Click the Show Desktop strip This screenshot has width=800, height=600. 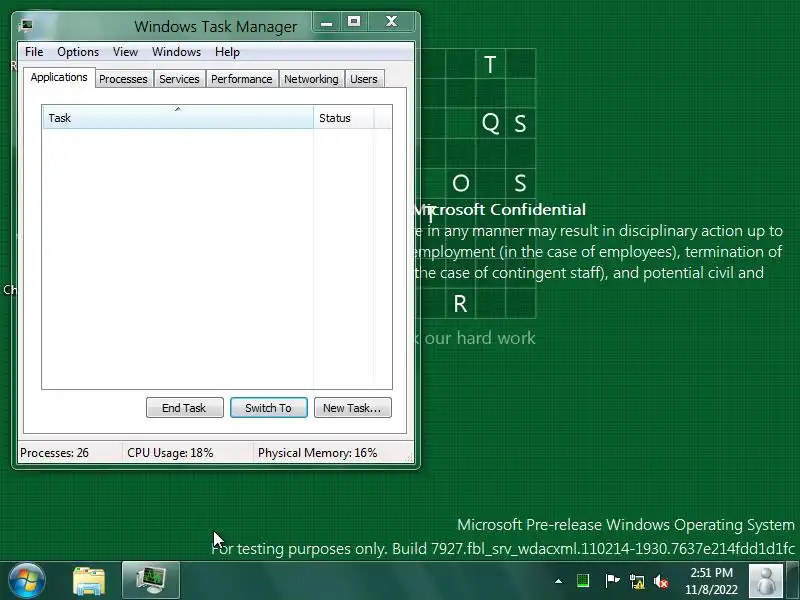pyautogui.click(x=793, y=581)
